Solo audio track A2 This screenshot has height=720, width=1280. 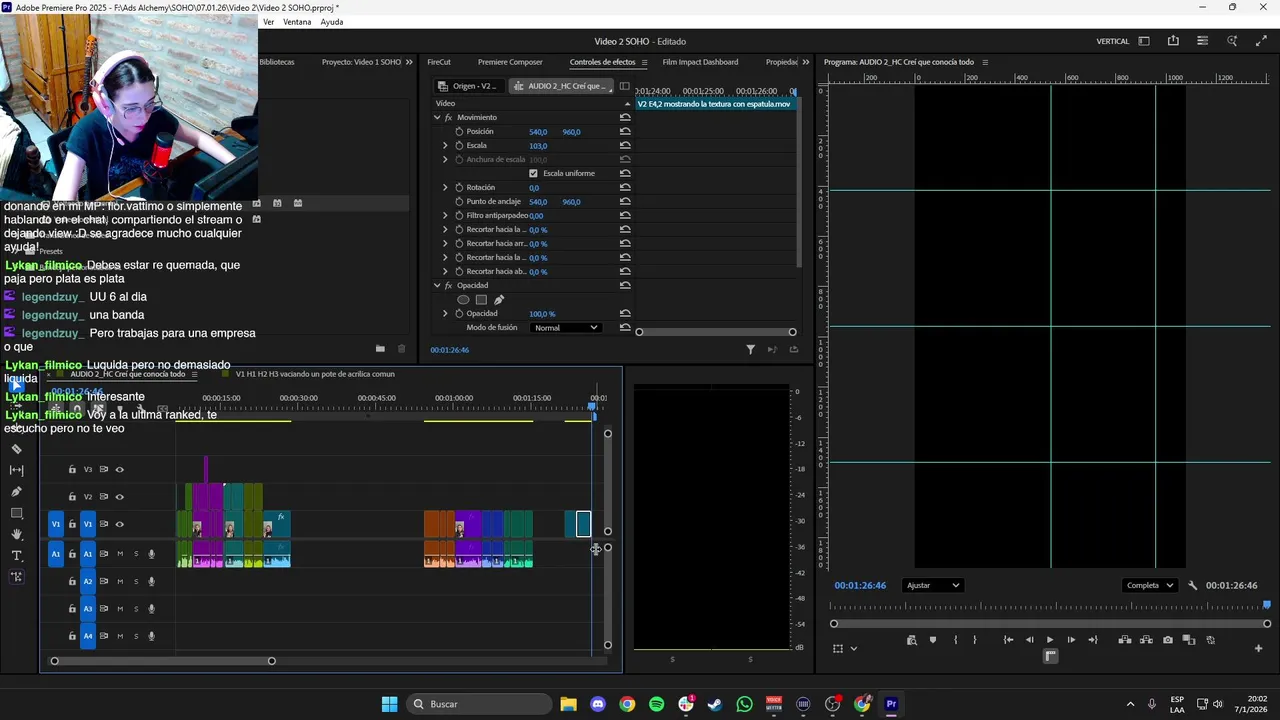(136, 581)
